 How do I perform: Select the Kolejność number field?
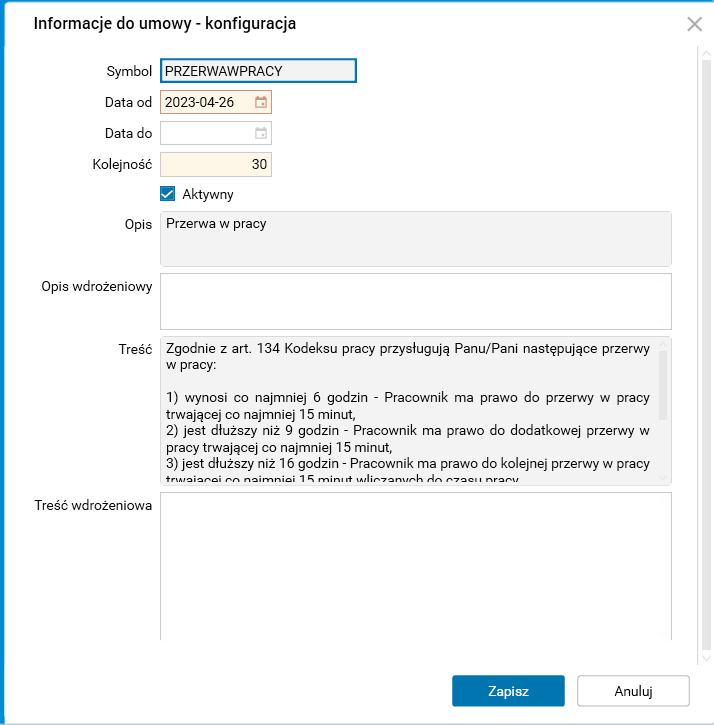(x=215, y=164)
